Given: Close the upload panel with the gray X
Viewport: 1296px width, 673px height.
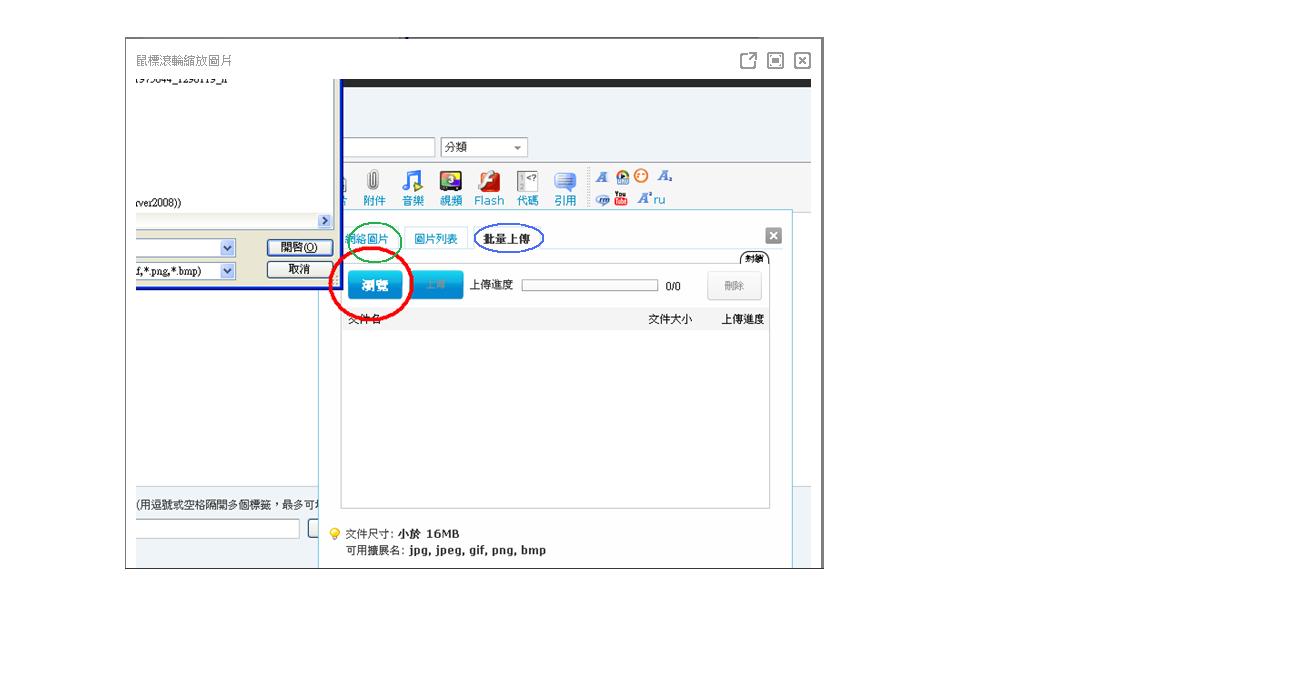Looking at the screenshot, I should [773, 236].
